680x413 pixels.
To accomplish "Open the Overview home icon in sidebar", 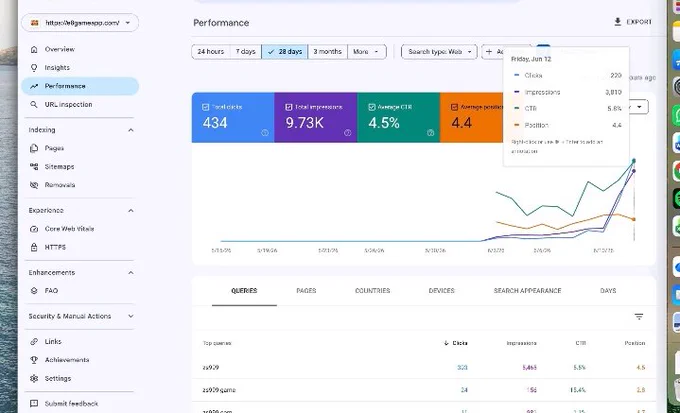I will point(34,49).
